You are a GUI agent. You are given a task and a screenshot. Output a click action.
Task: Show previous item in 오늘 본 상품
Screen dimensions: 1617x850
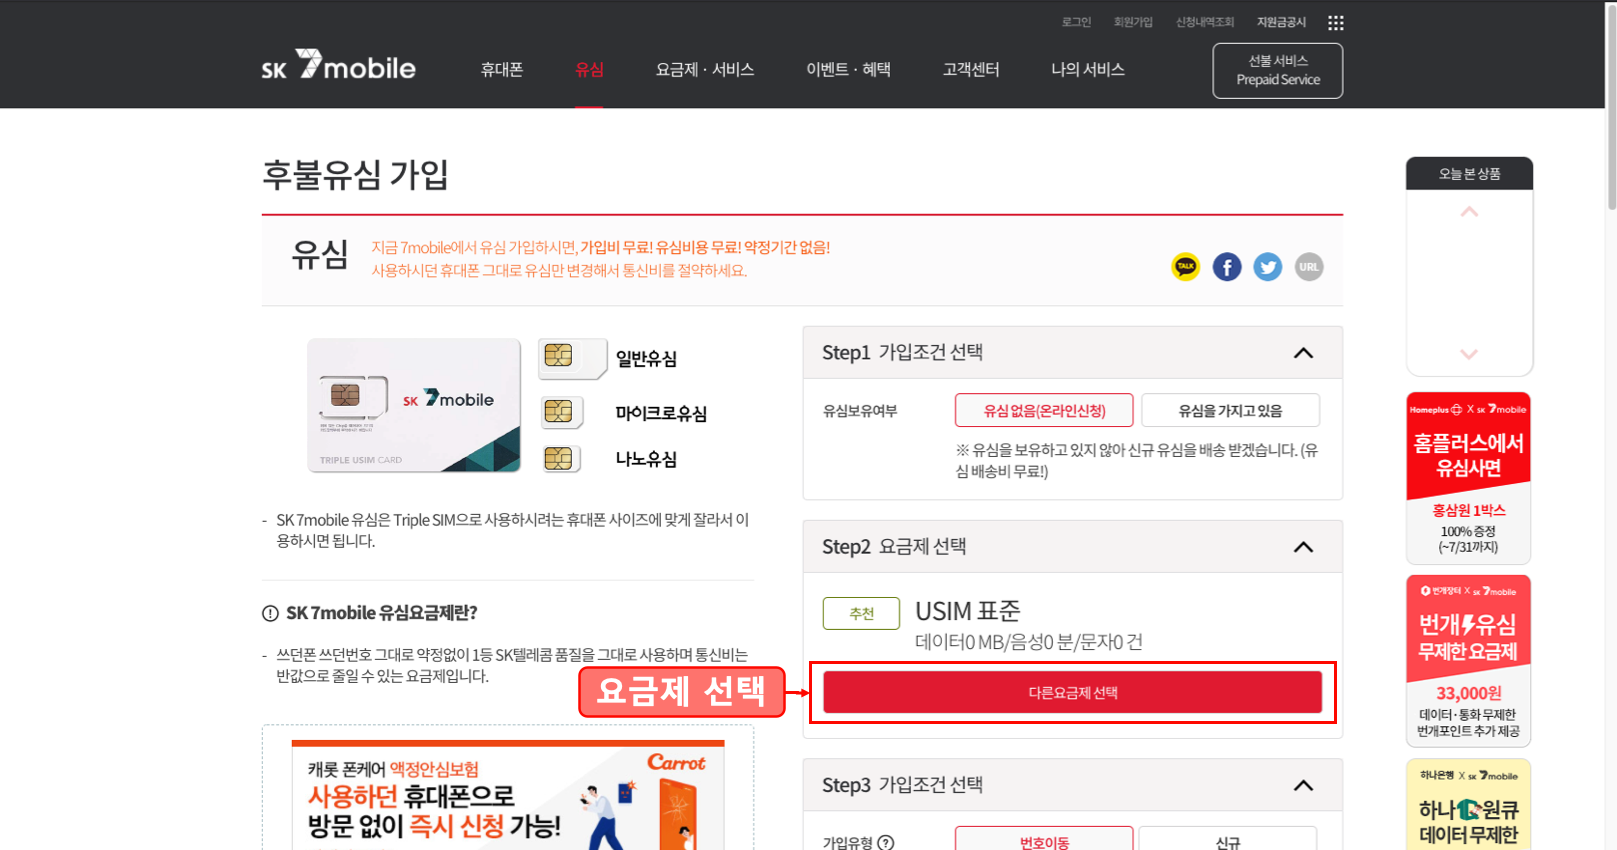coord(1469,212)
